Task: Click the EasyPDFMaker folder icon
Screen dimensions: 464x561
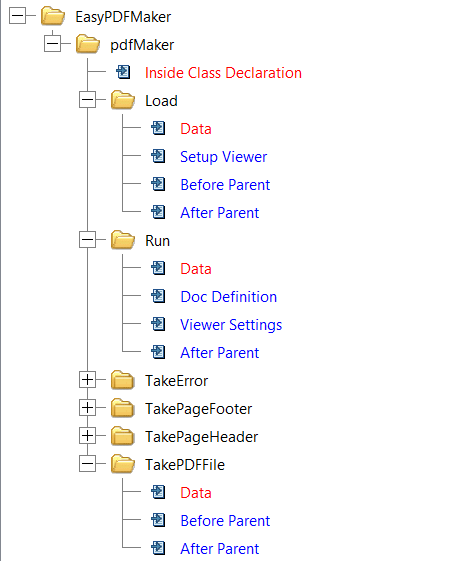Action: [53, 16]
